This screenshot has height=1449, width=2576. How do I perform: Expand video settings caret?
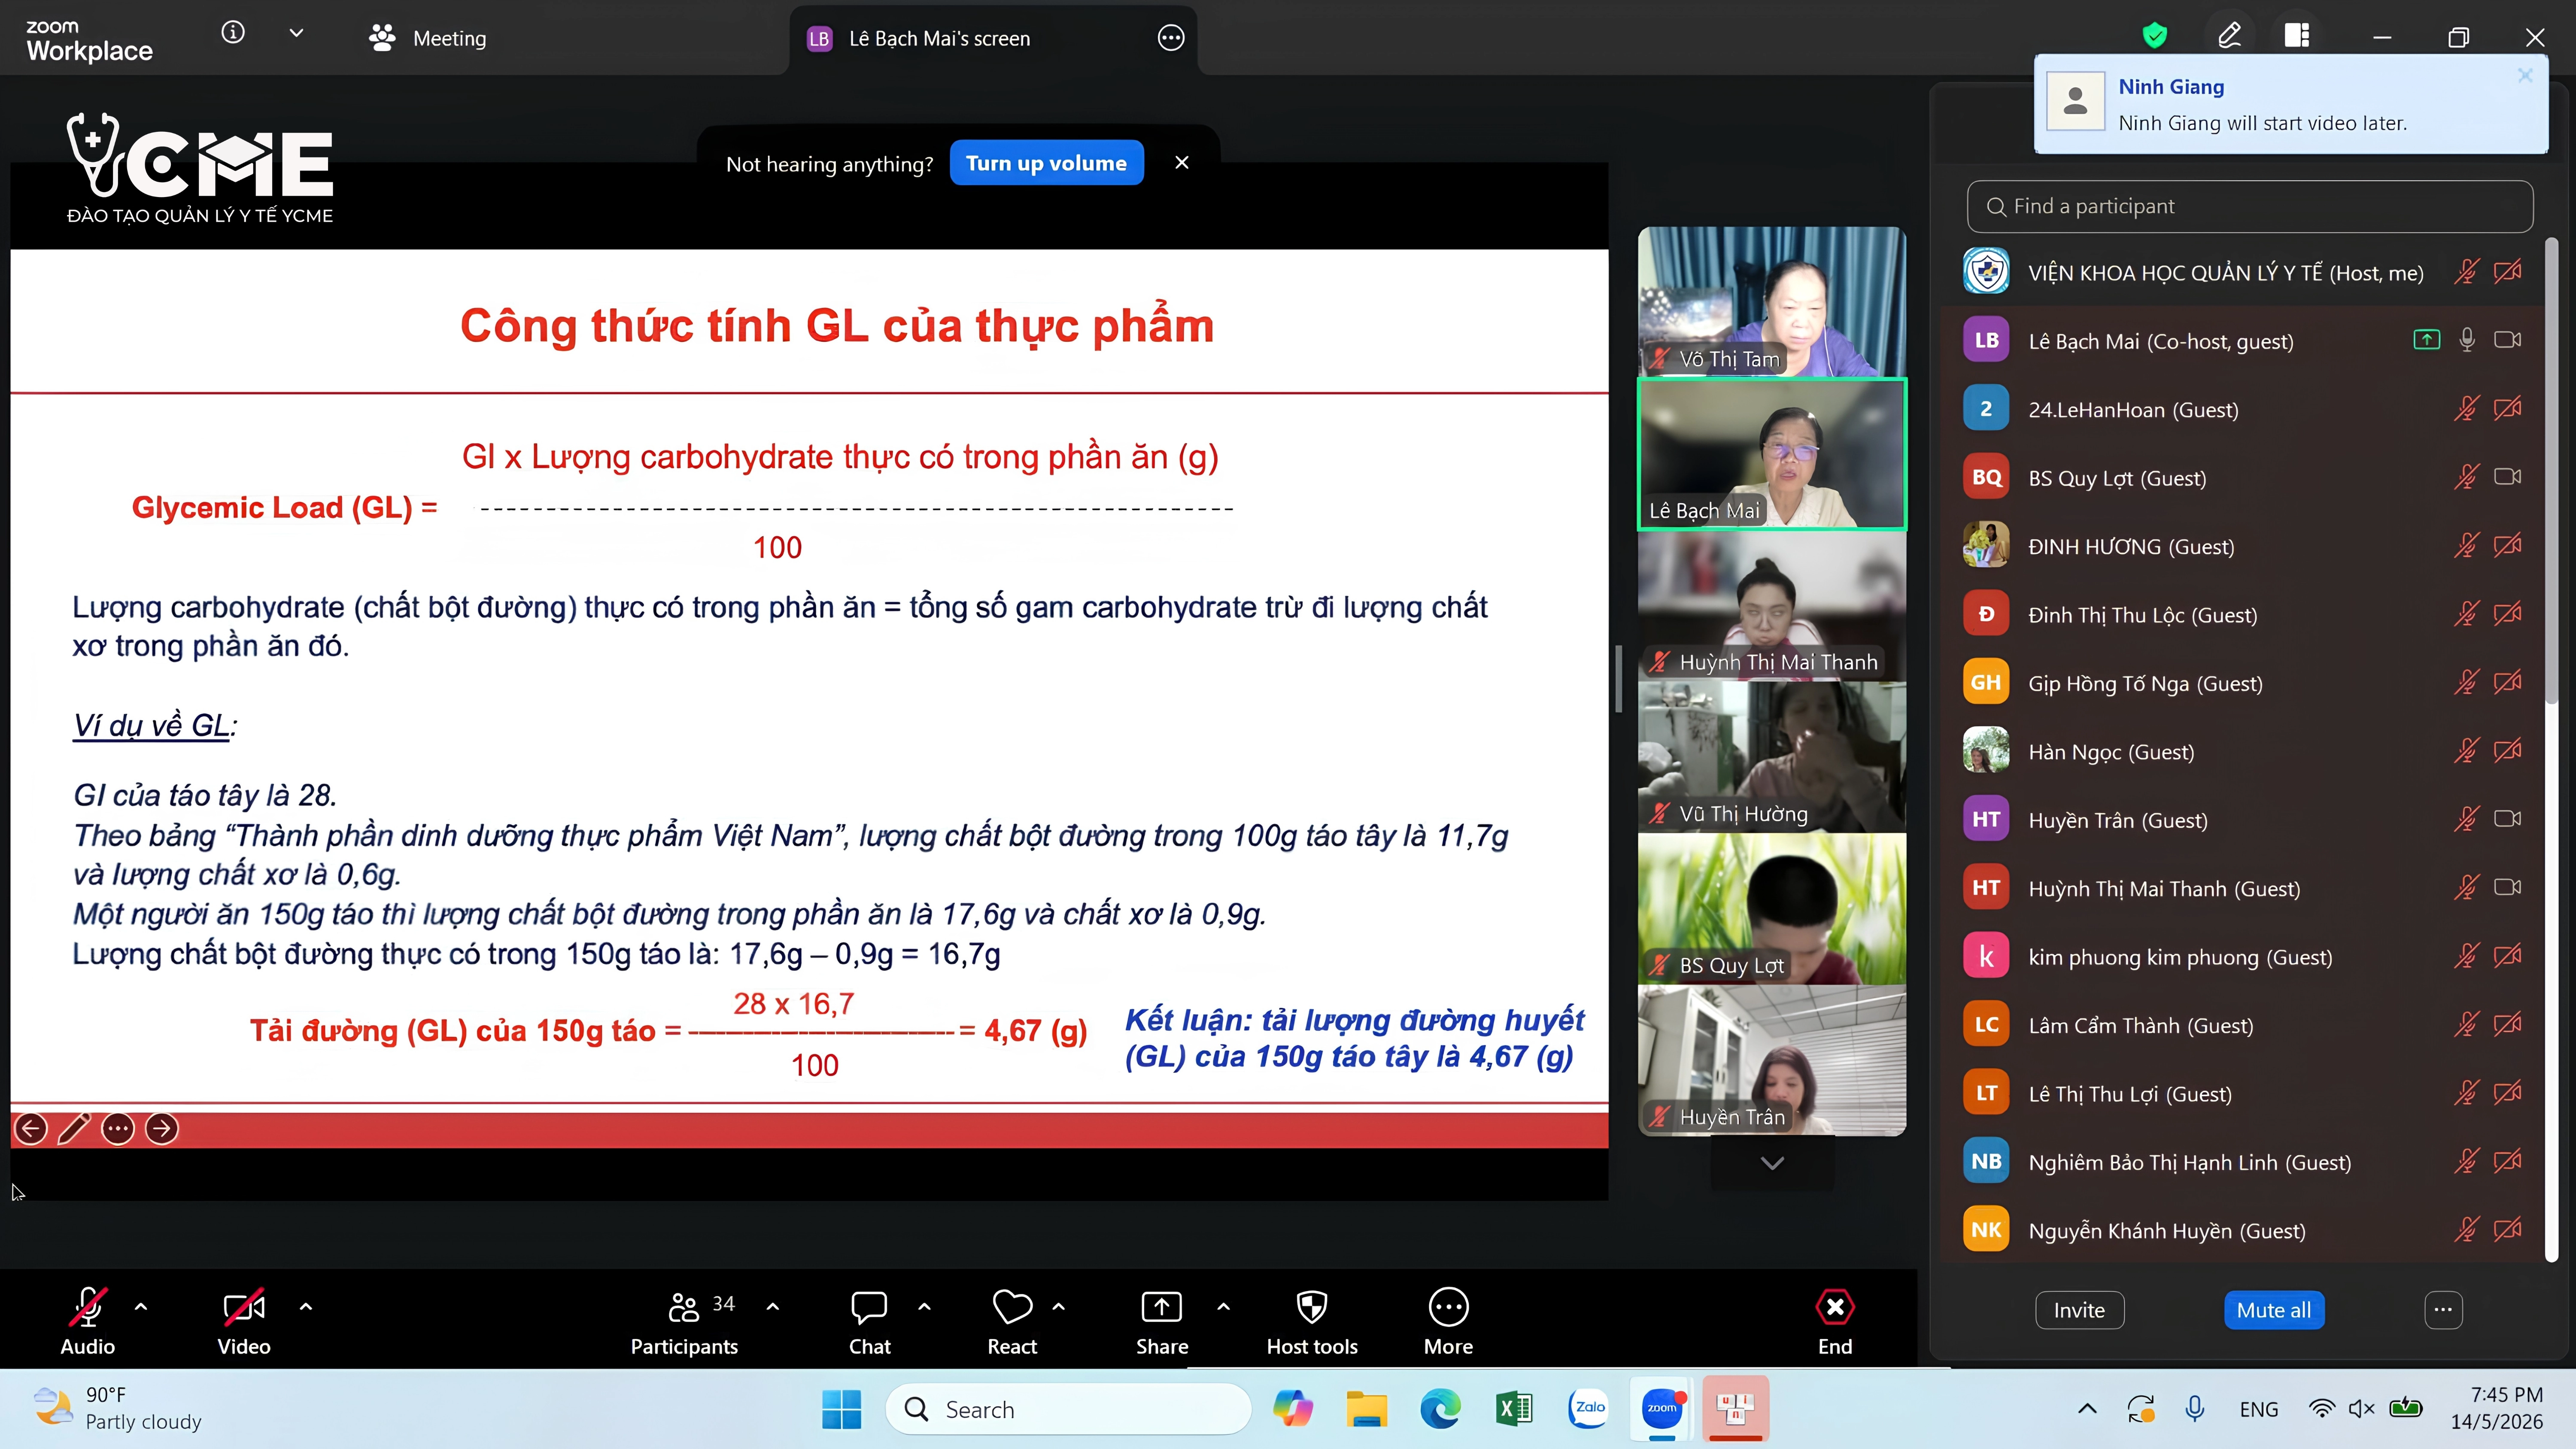tap(306, 1306)
